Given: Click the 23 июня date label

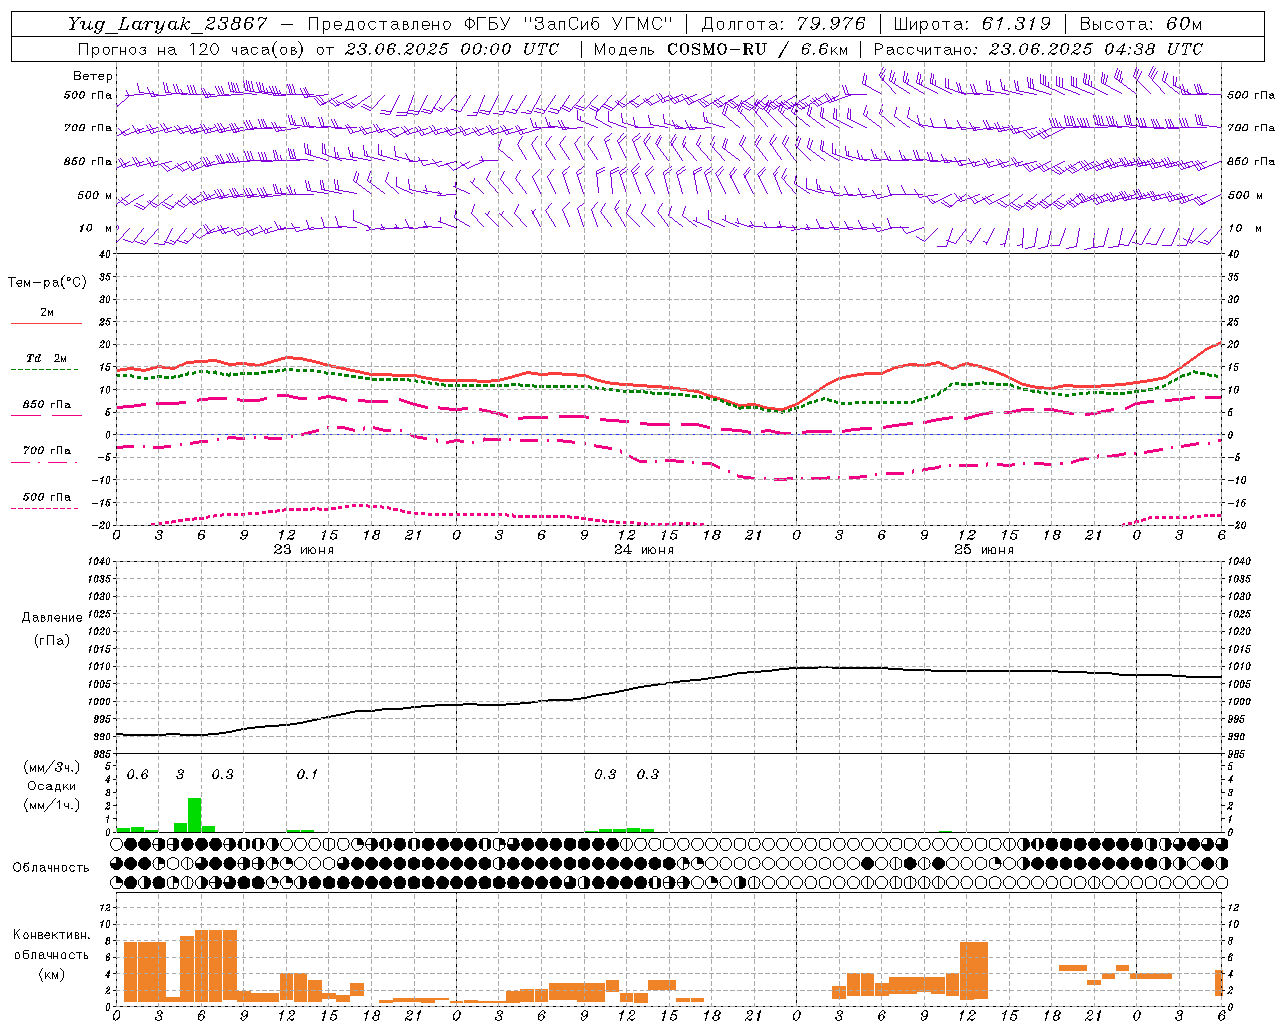Looking at the screenshot, I should tap(304, 550).
